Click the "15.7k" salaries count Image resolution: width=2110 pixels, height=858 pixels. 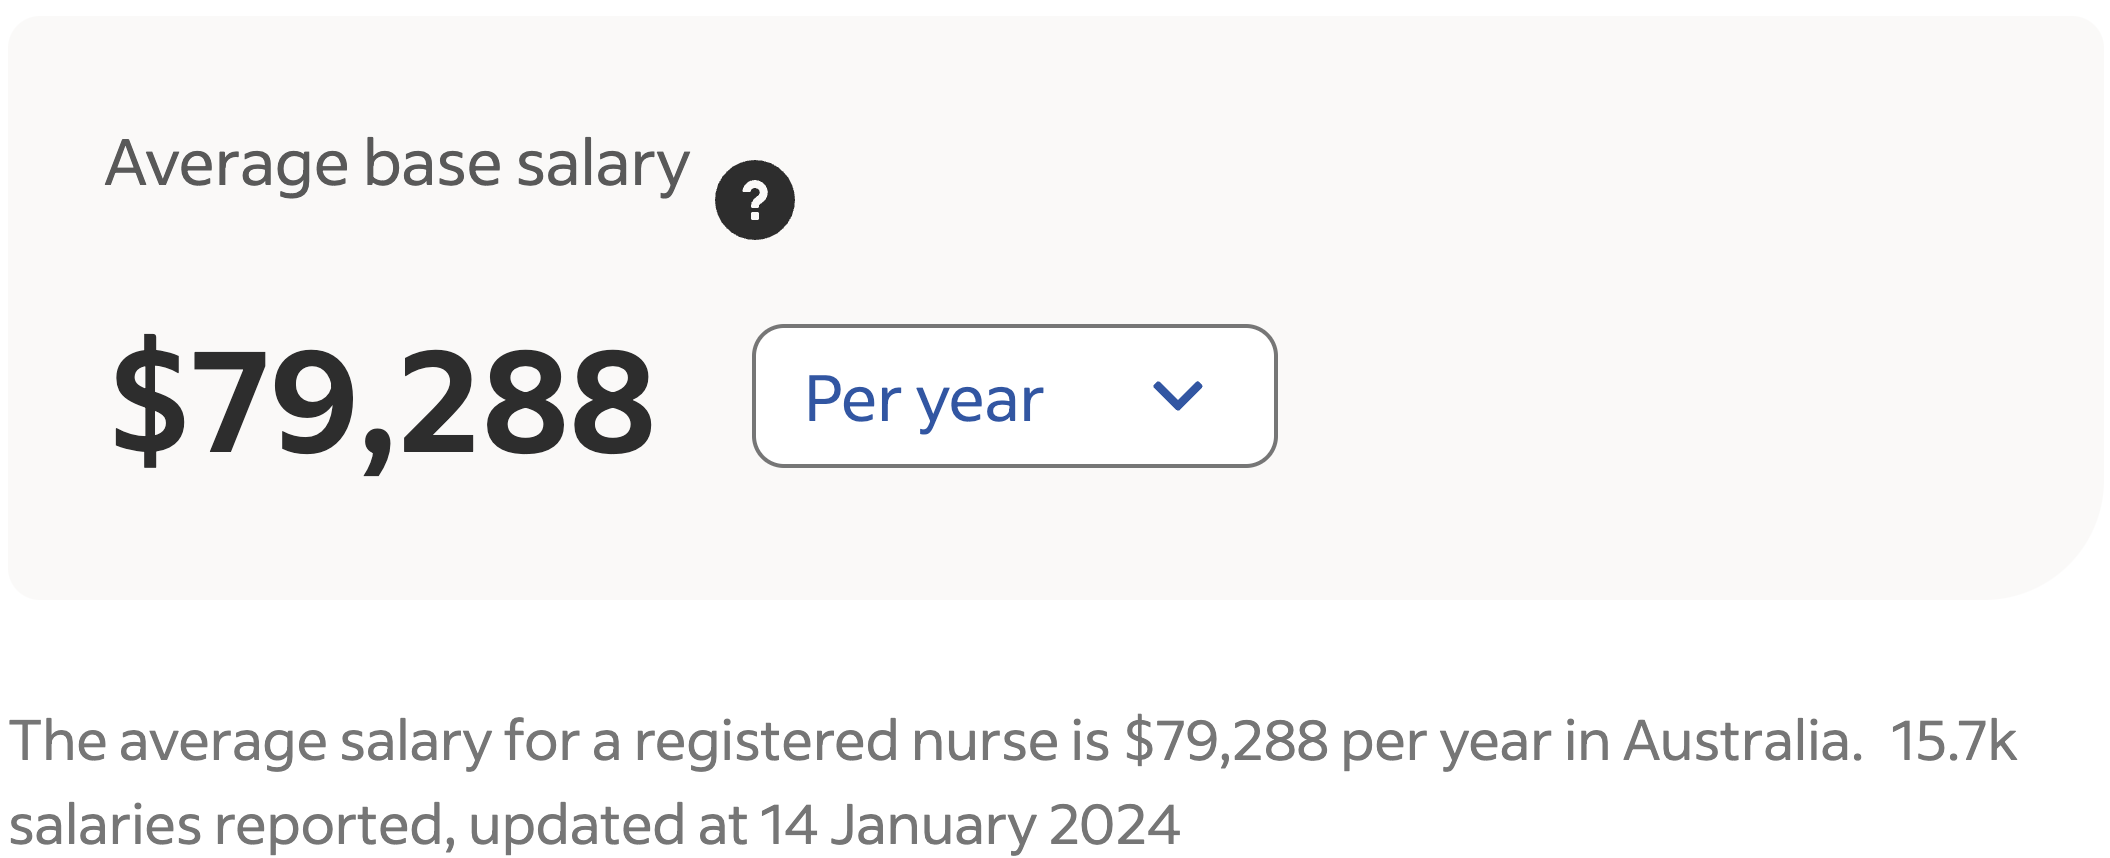1953,742
